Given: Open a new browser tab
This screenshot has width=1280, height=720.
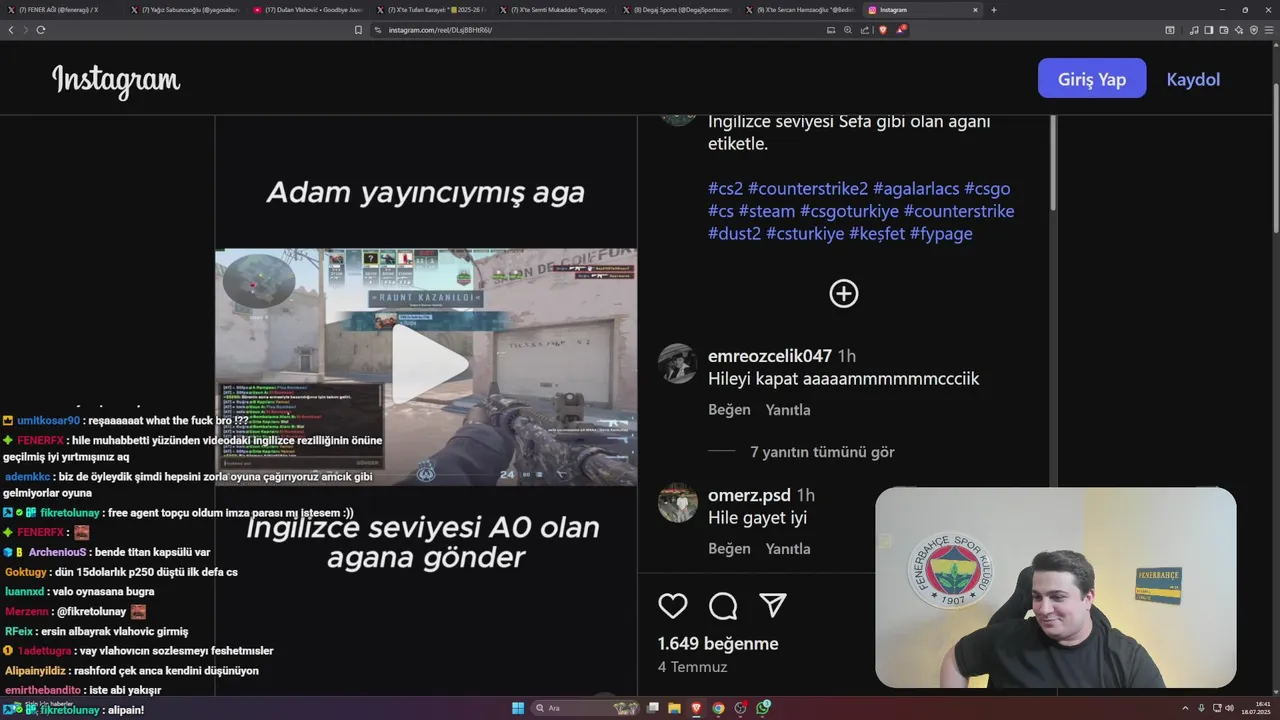Looking at the screenshot, I should point(993,10).
